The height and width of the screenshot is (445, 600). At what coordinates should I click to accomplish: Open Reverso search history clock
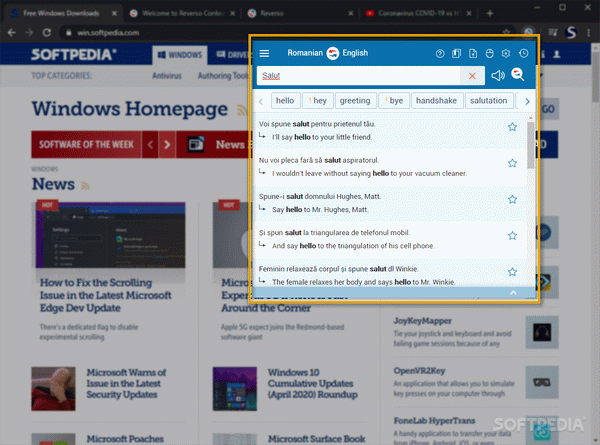pos(523,54)
